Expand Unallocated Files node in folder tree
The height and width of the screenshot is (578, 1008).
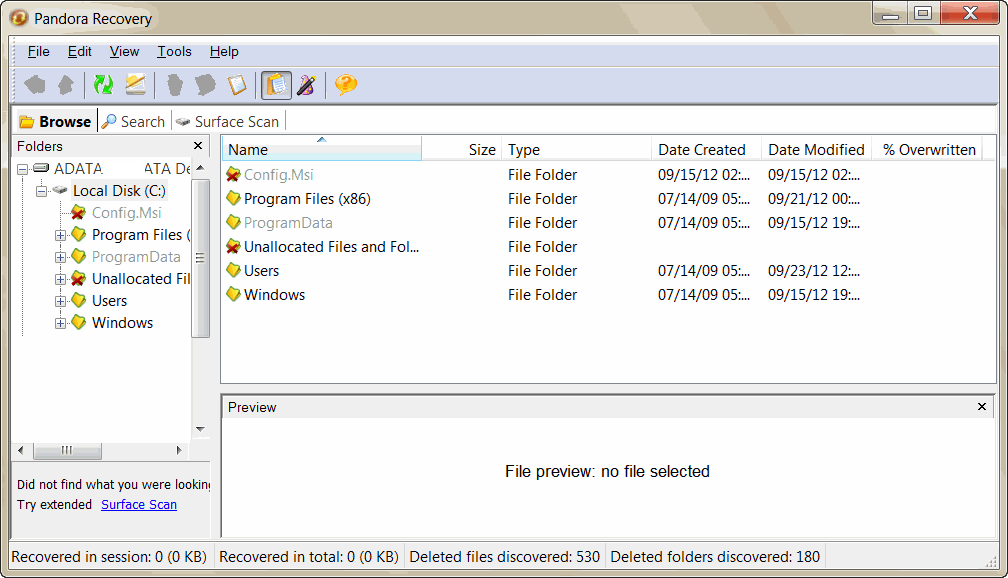[60, 279]
